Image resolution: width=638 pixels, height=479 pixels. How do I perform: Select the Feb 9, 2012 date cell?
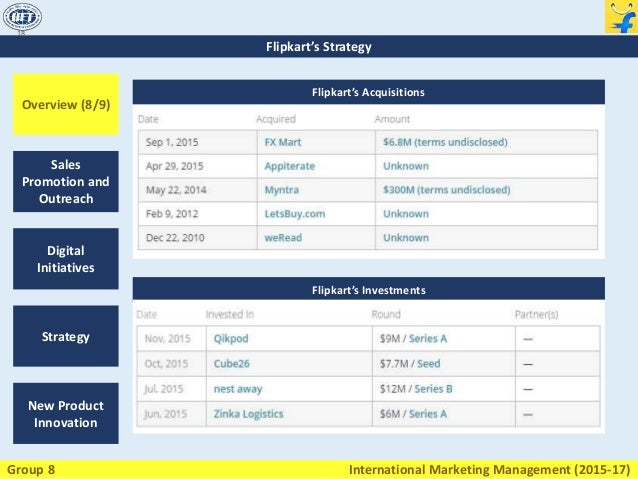click(x=197, y=214)
